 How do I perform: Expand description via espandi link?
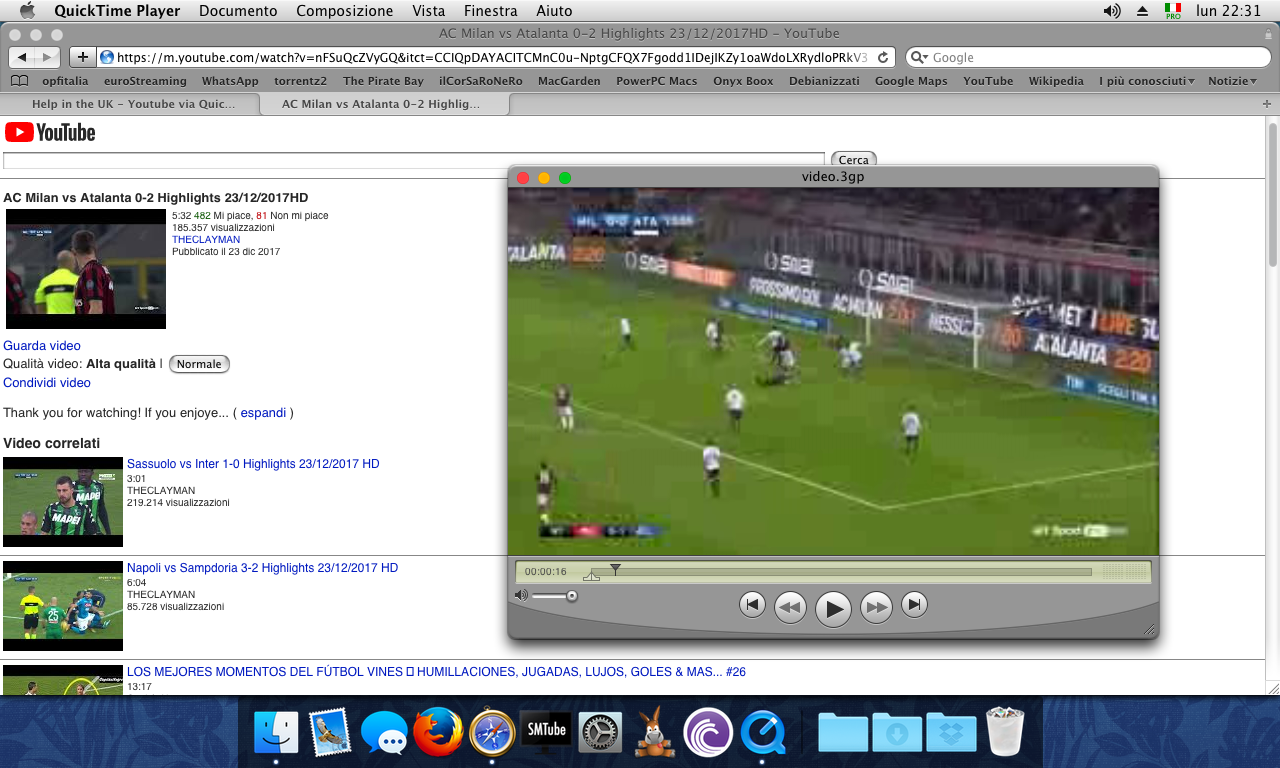coord(263,413)
